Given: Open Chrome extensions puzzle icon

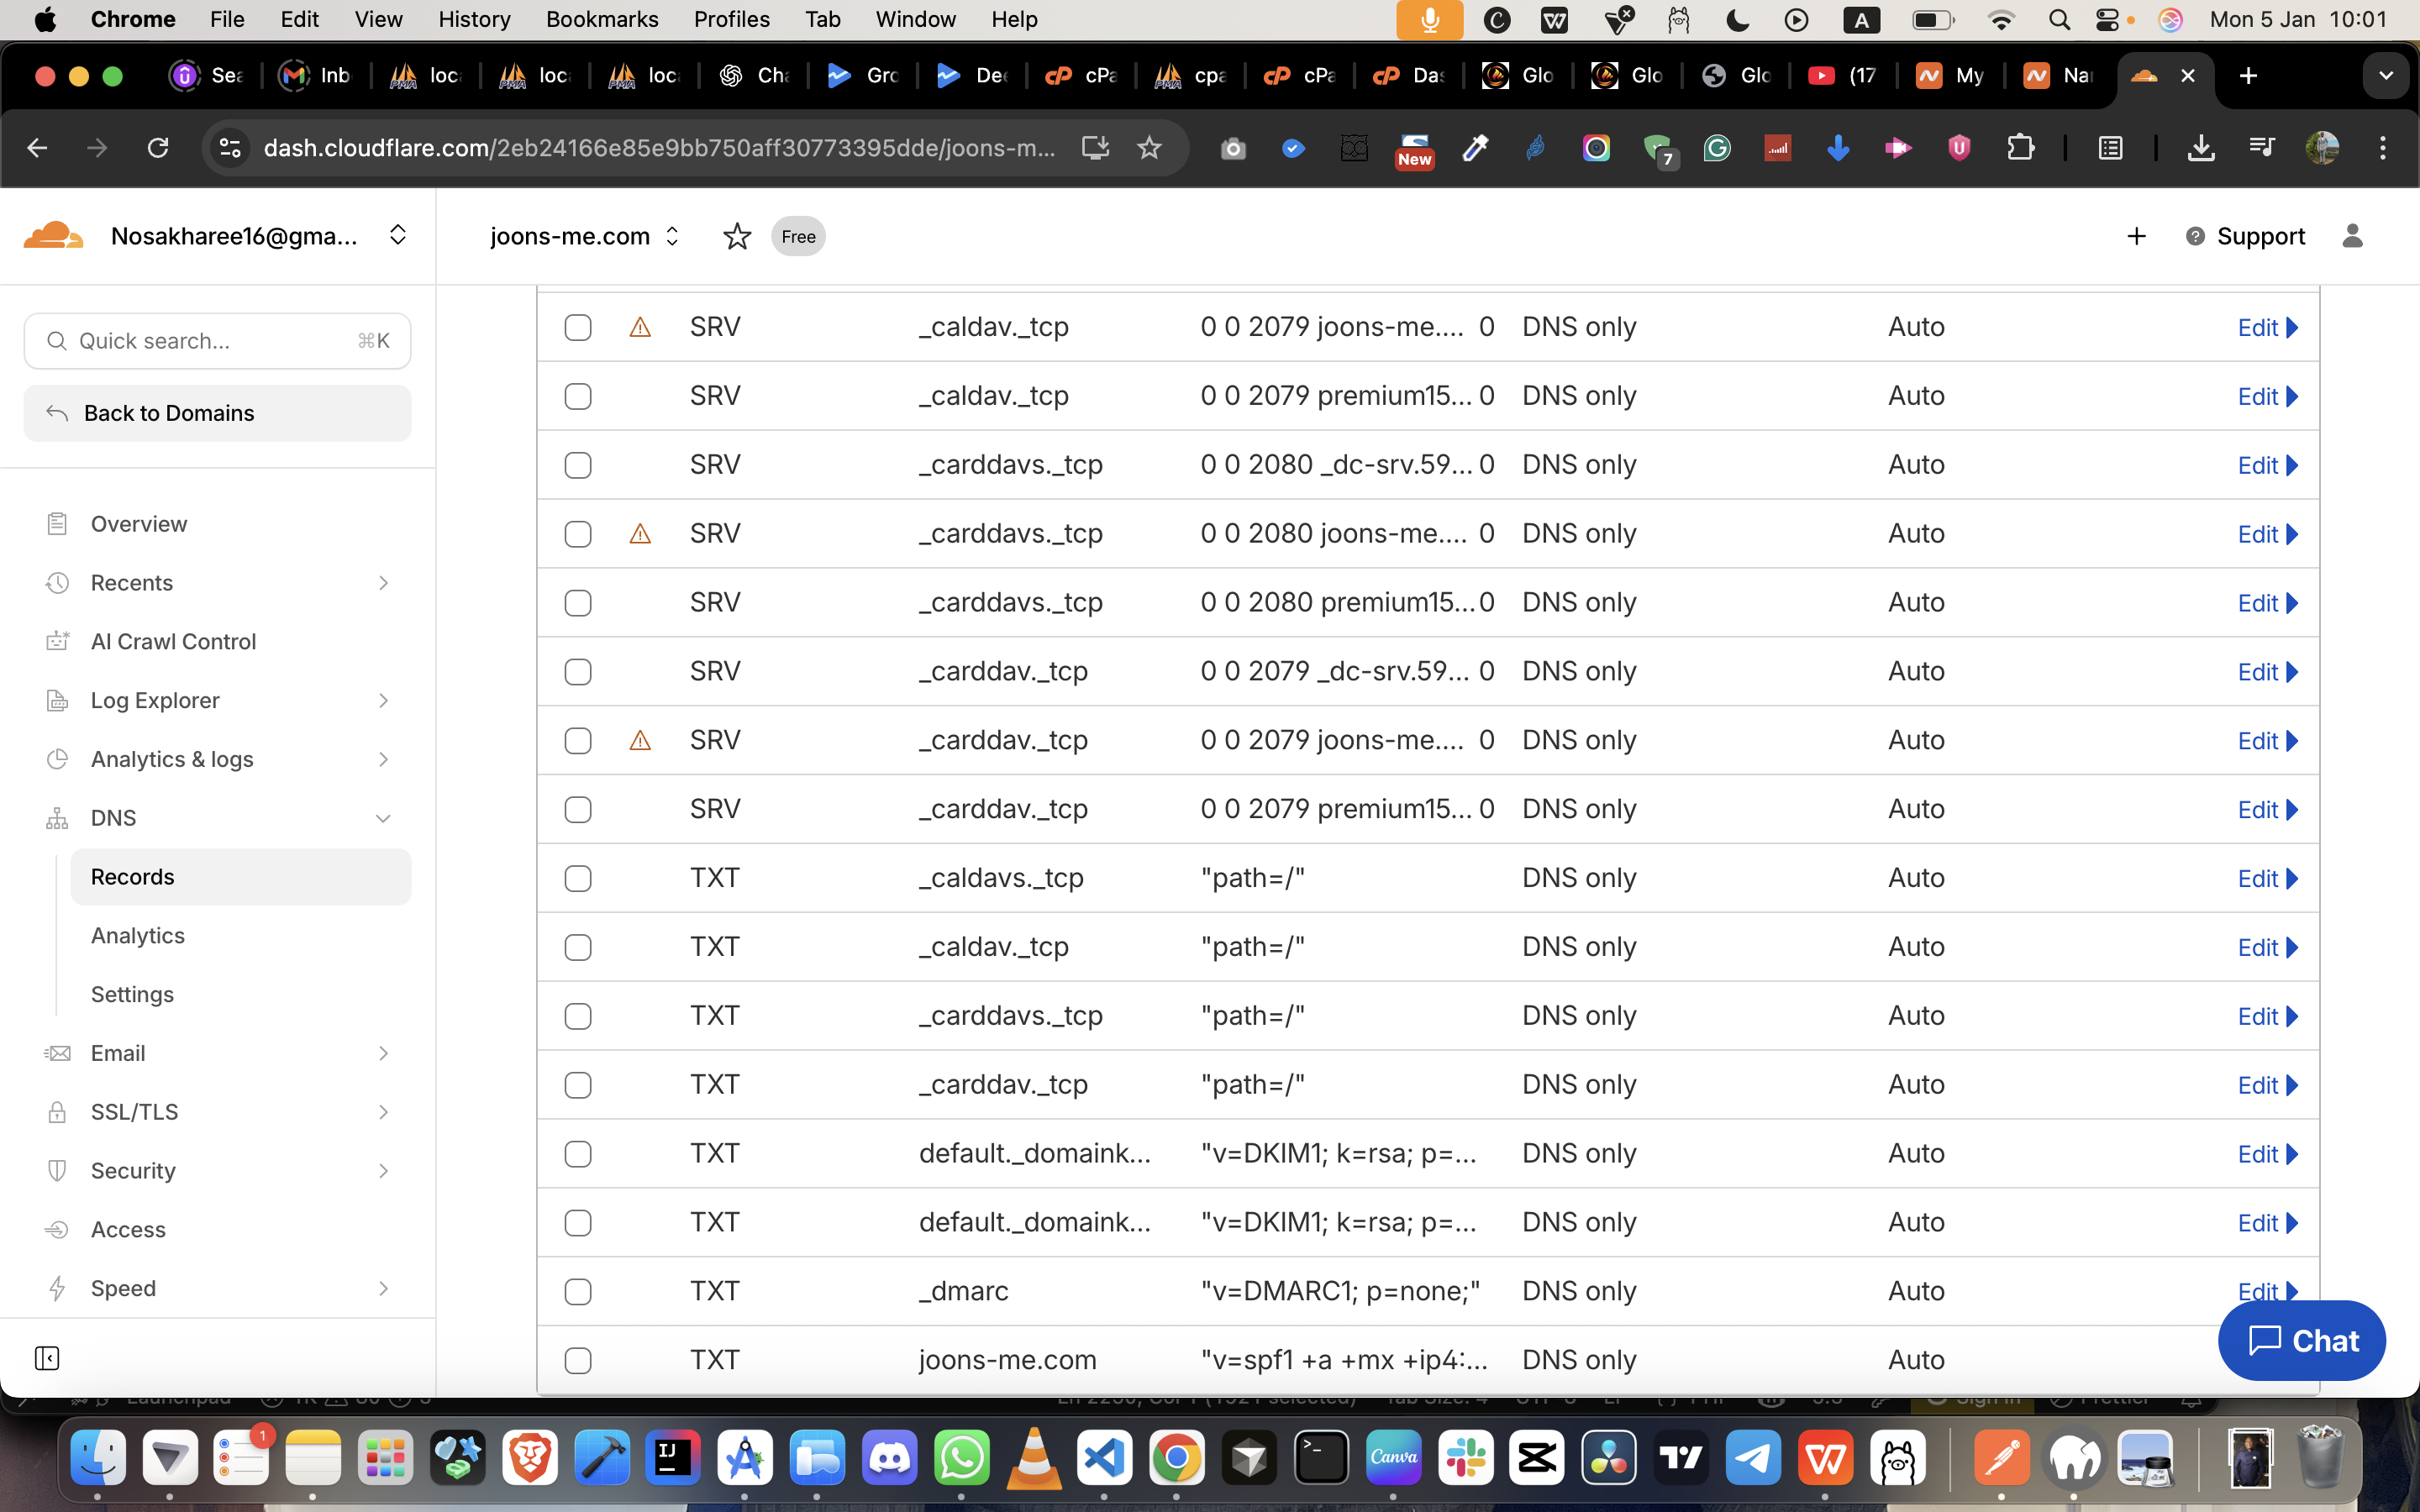Looking at the screenshot, I should coord(2020,148).
